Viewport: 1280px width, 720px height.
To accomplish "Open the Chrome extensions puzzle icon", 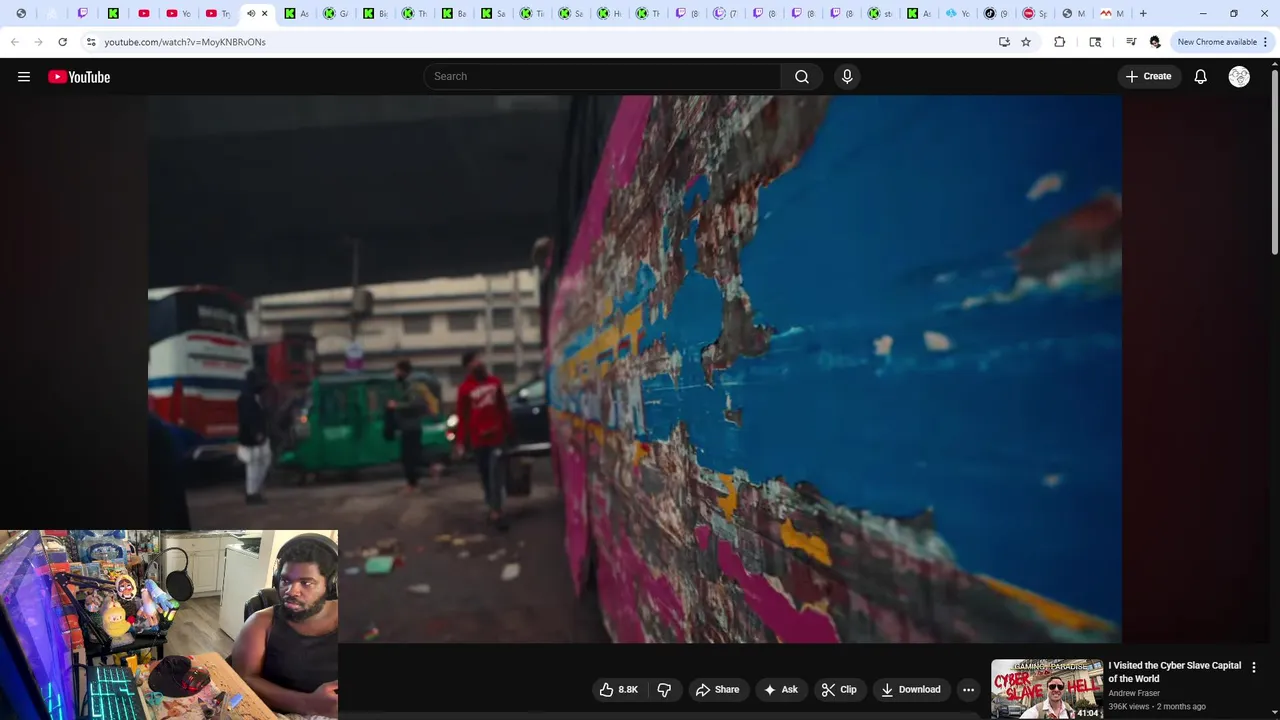I will coord(1059,42).
